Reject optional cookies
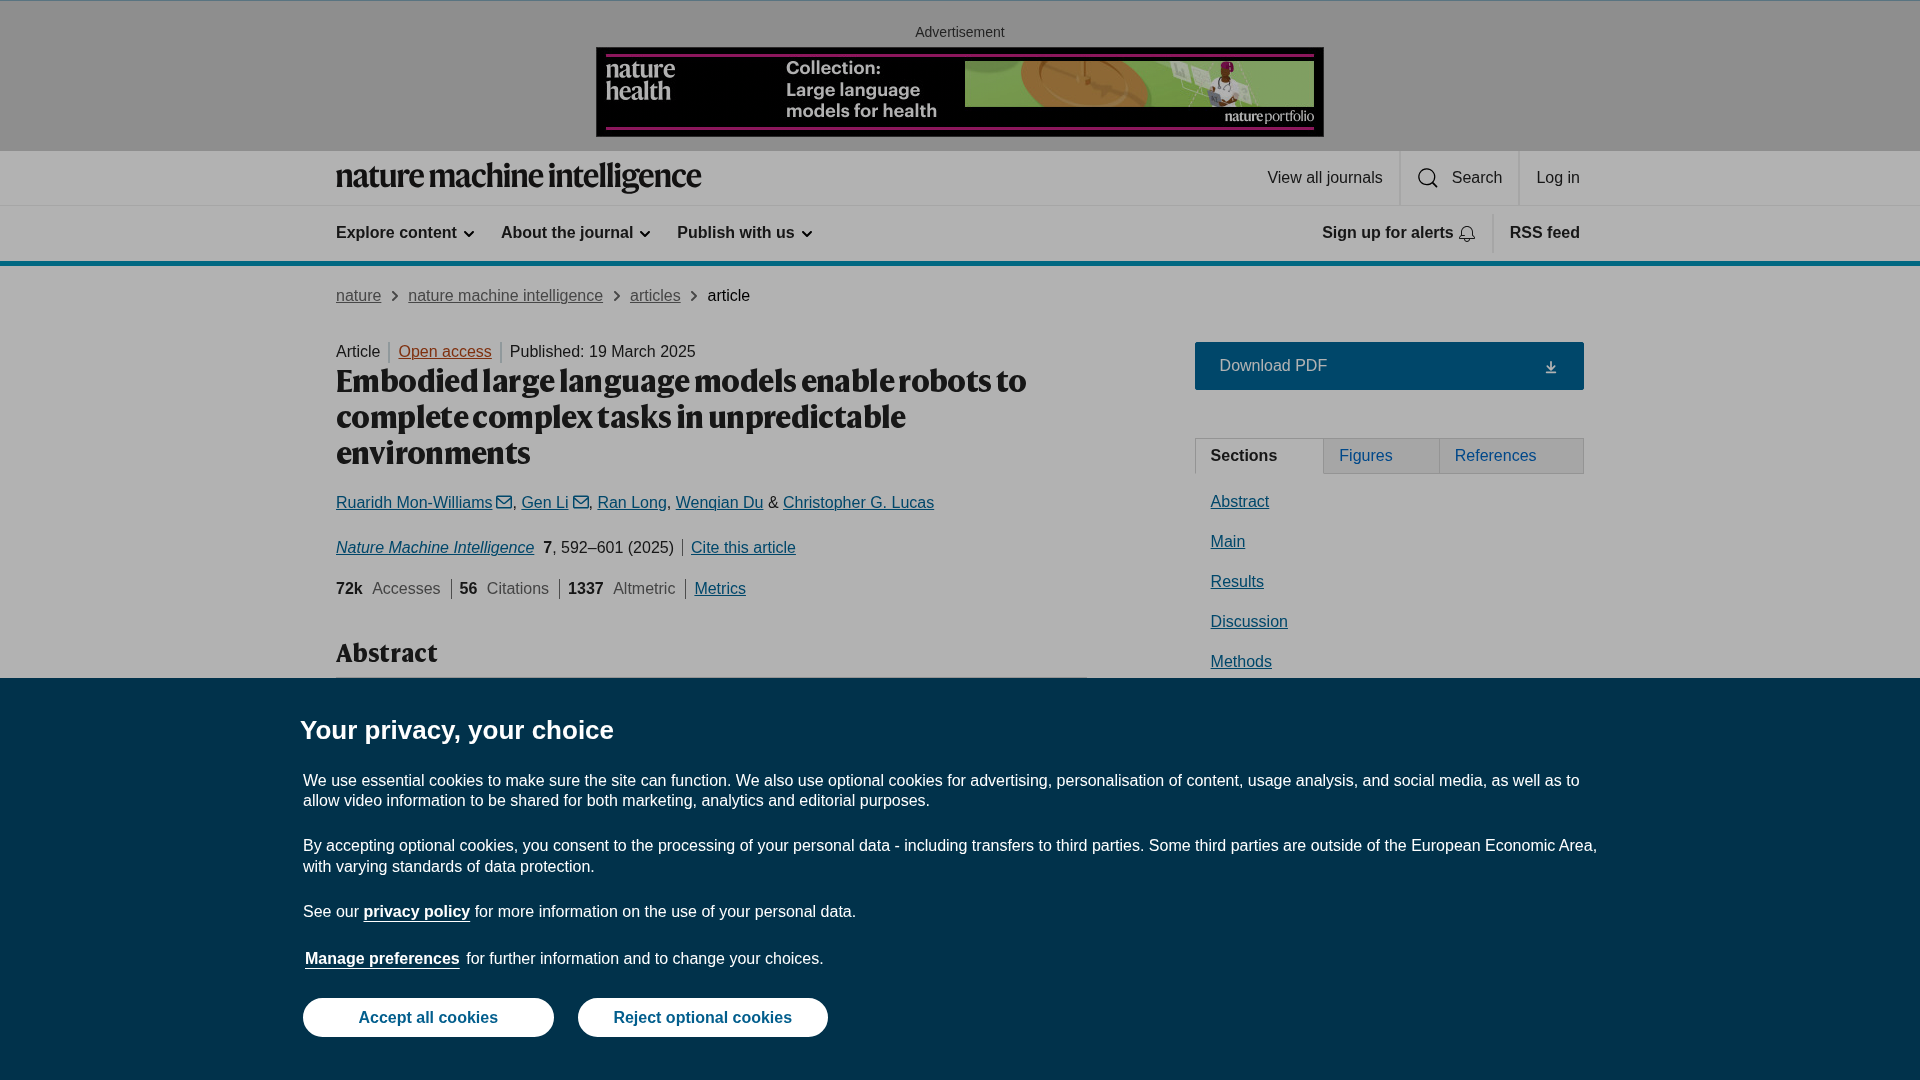The image size is (1920, 1080). point(702,1017)
